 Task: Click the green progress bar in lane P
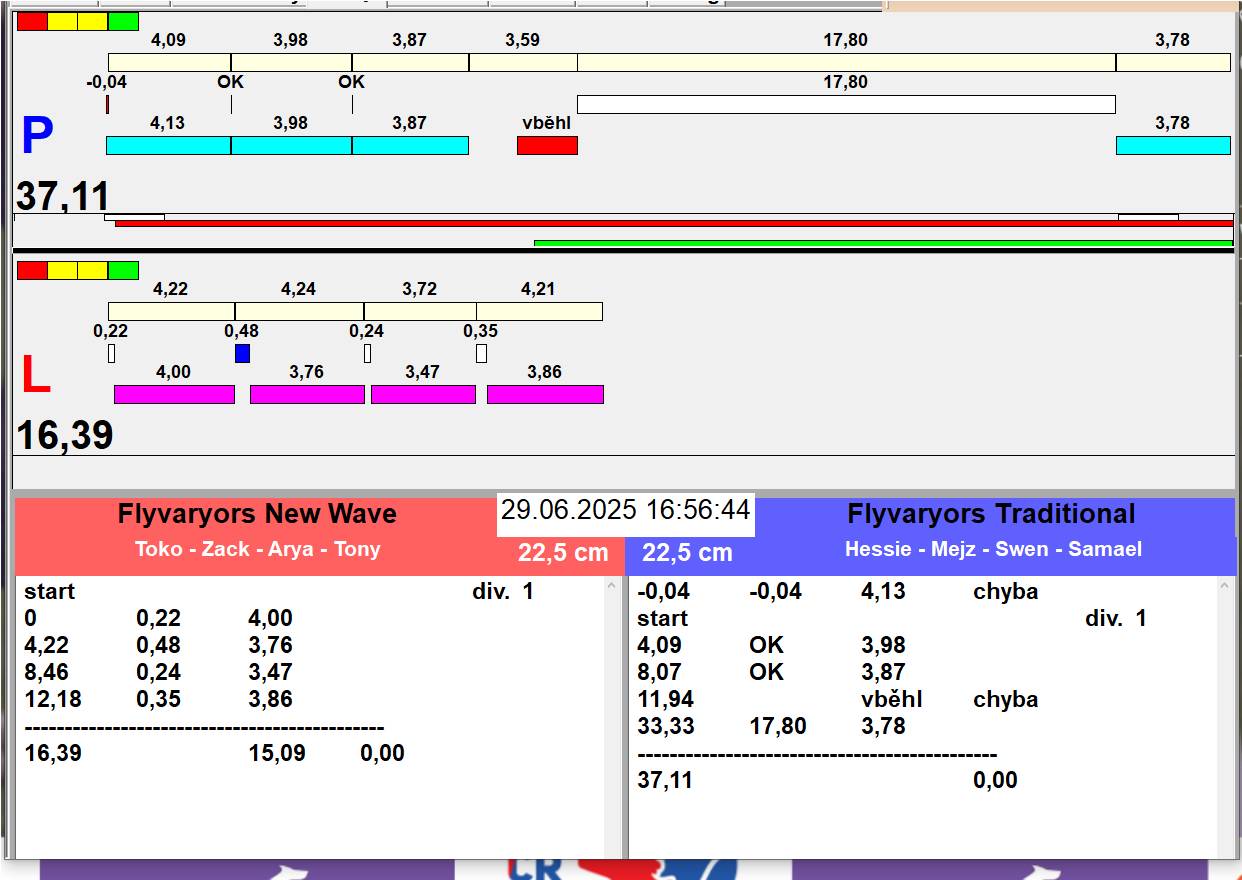[882, 242]
